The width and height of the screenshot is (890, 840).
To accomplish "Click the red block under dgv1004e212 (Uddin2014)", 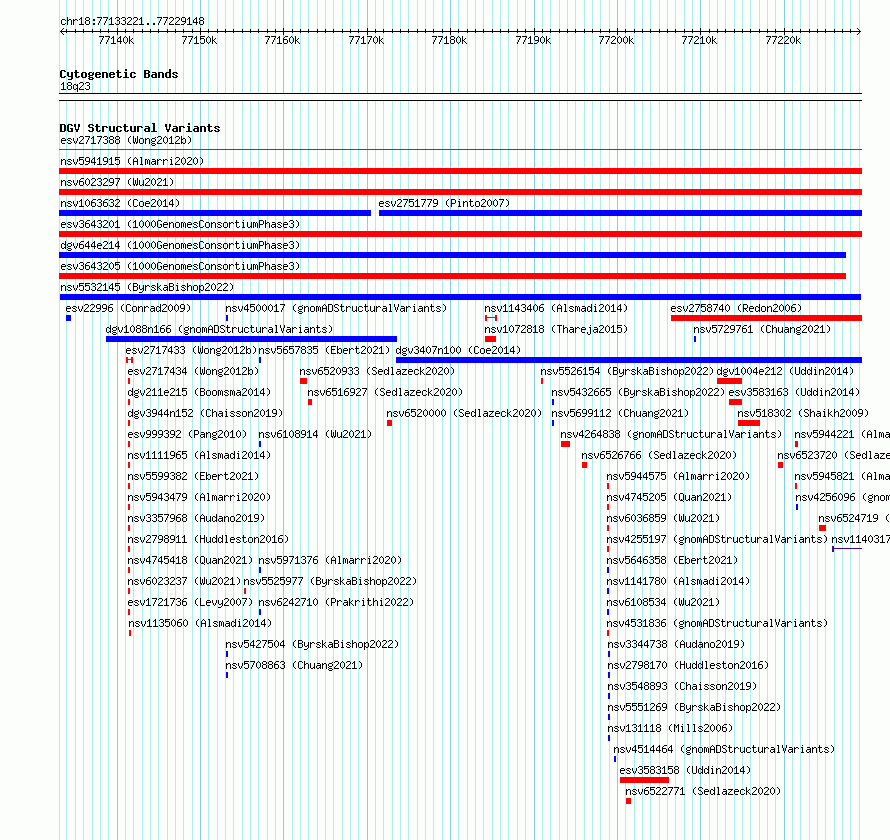I will [729, 381].
